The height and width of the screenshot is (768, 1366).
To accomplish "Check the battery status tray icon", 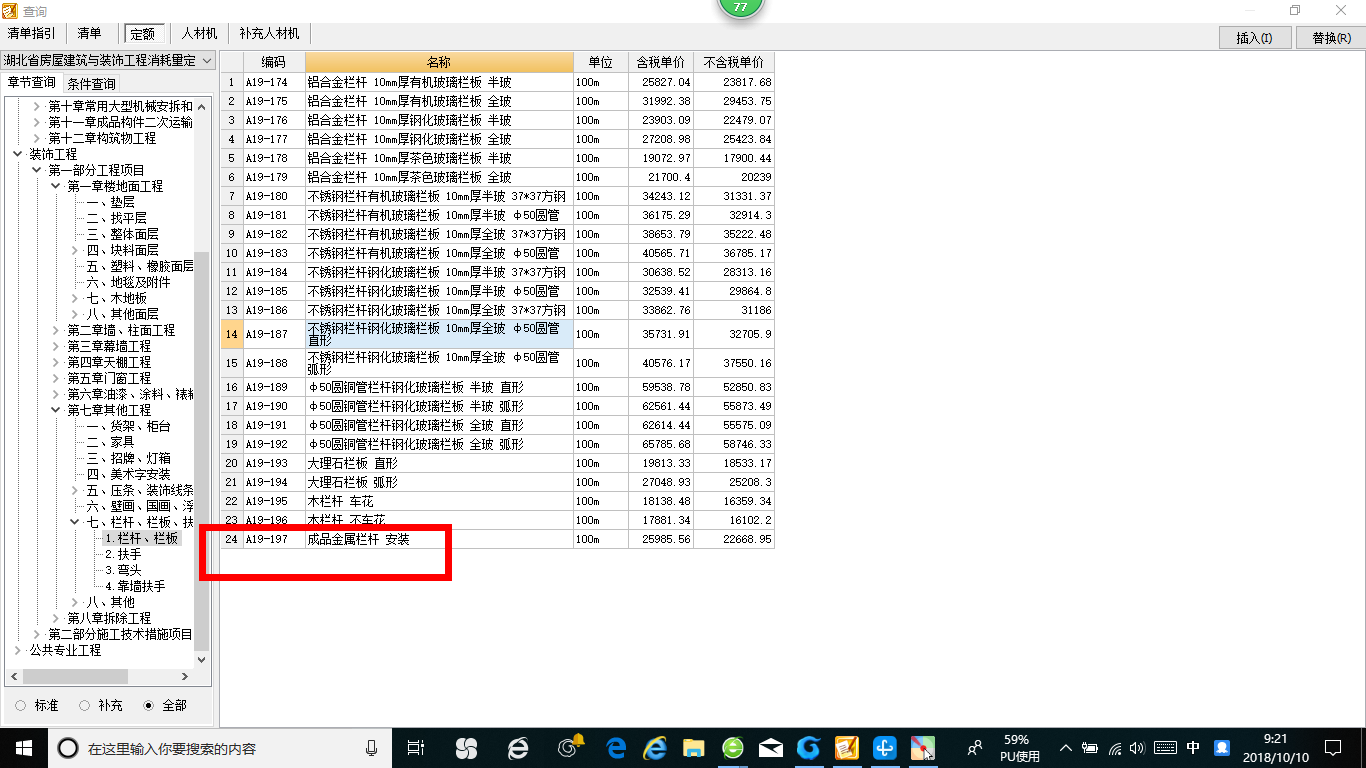I will 1090,747.
